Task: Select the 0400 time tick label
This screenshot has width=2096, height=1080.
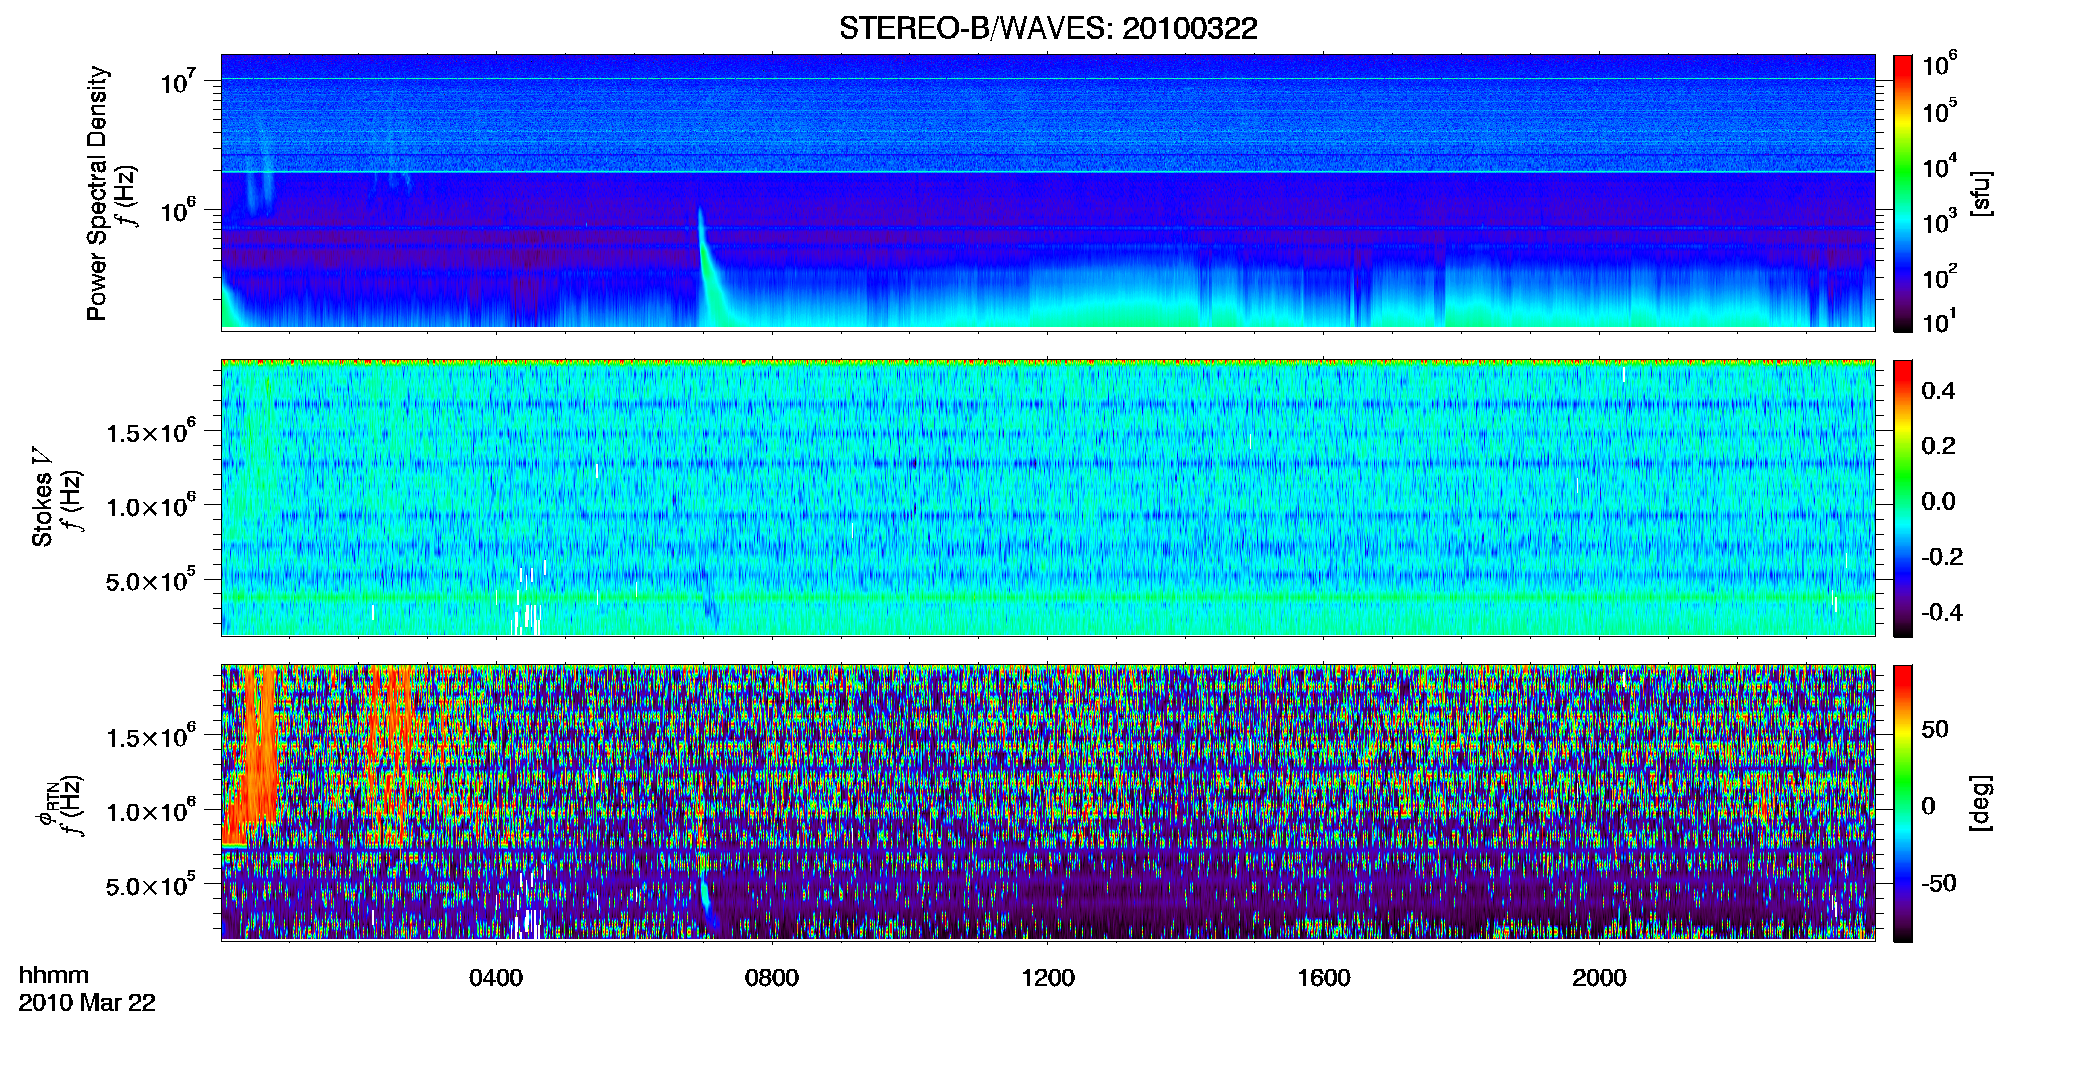Action: (496, 978)
